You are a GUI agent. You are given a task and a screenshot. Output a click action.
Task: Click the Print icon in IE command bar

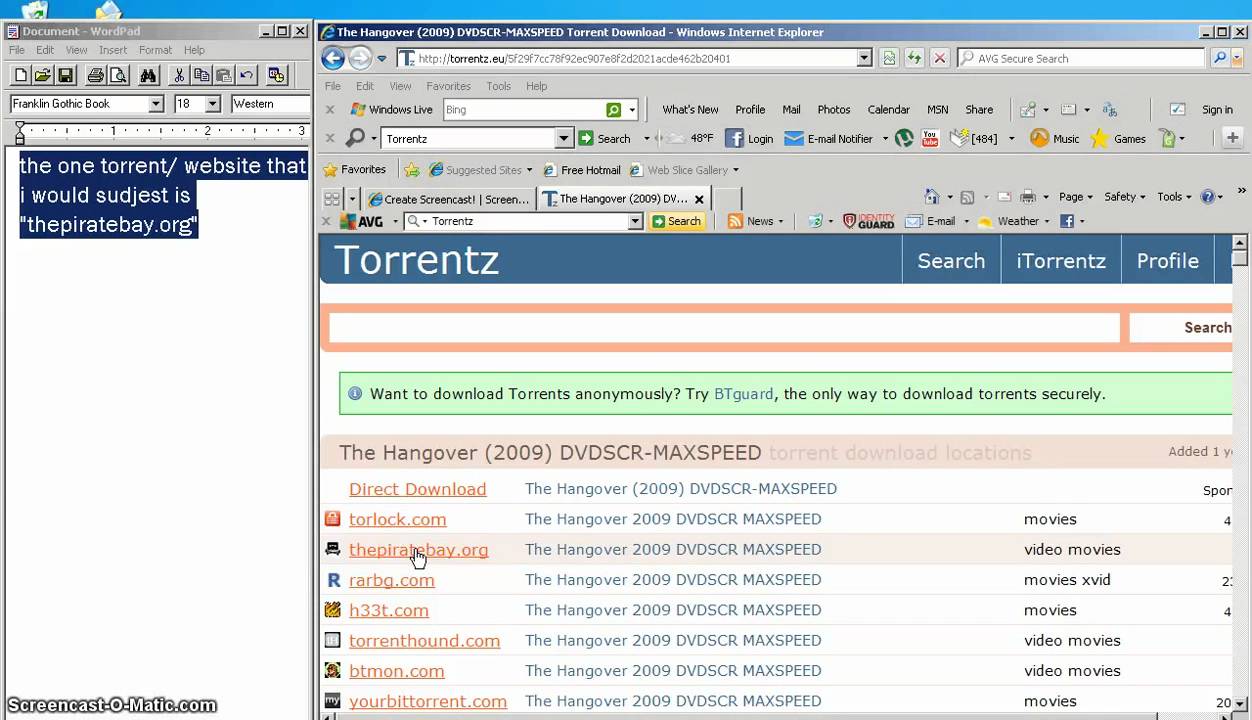[1028, 197]
